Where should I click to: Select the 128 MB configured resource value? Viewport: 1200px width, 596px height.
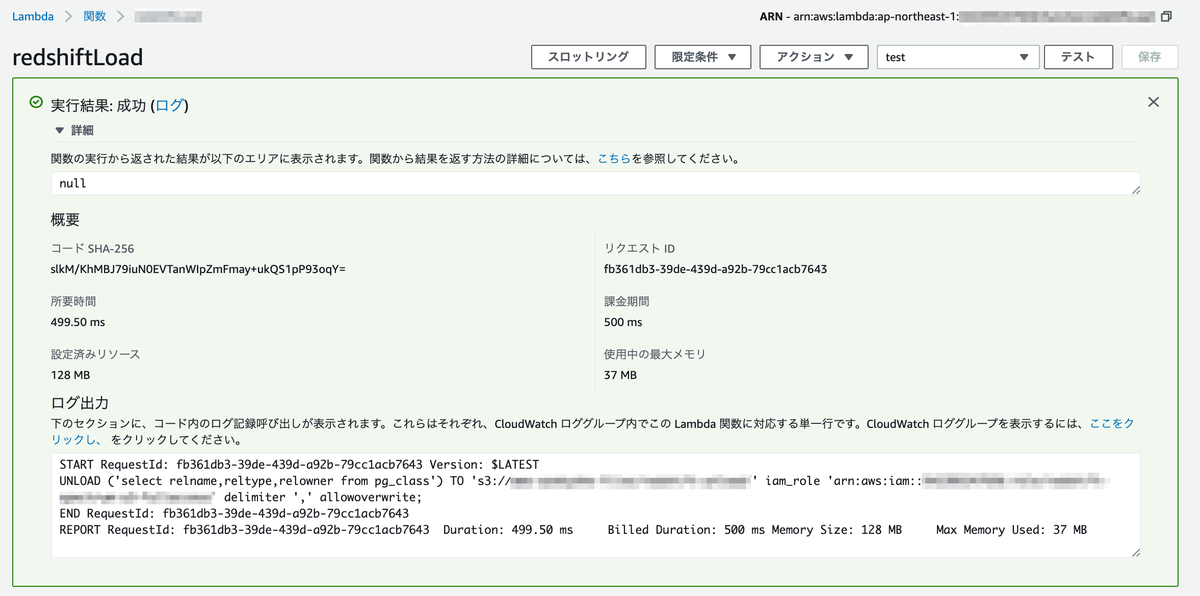click(71, 375)
